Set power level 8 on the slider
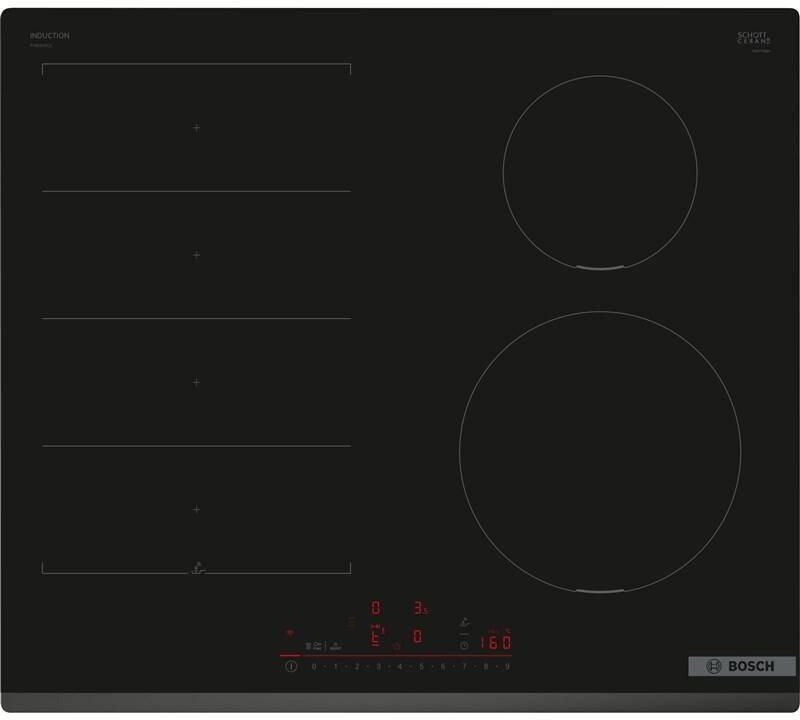 [486, 666]
